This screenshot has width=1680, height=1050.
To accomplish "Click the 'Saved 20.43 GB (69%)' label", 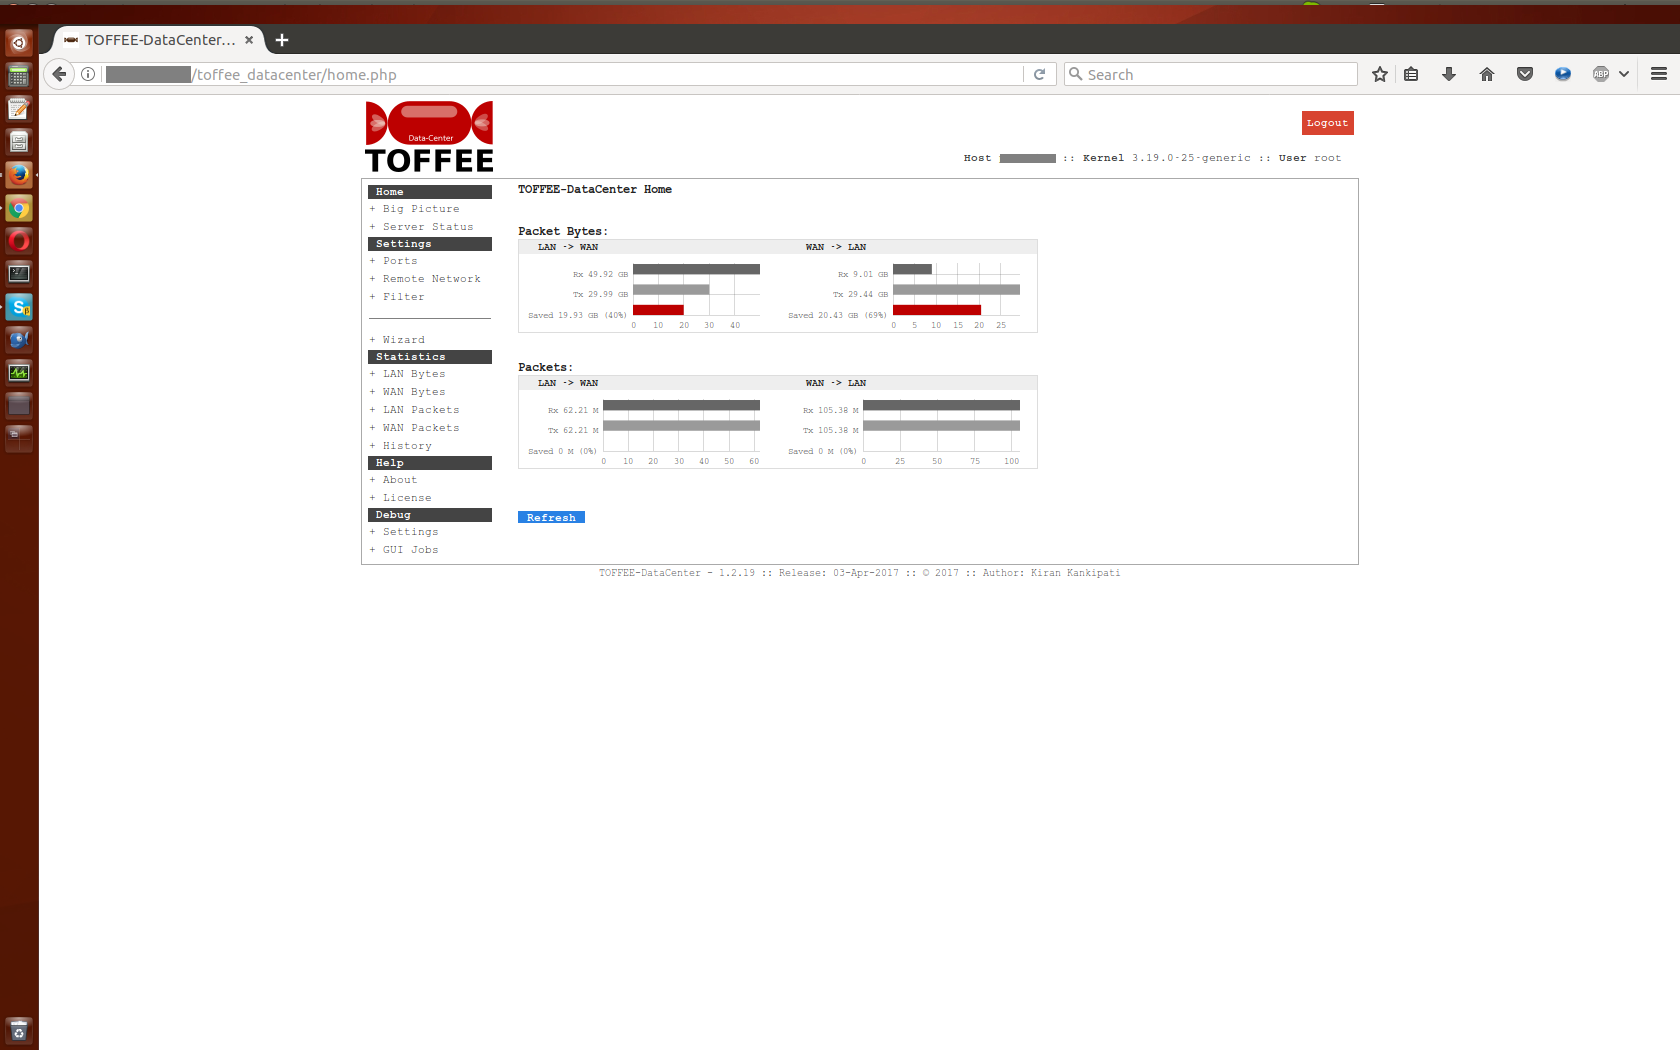I will tap(837, 315).
